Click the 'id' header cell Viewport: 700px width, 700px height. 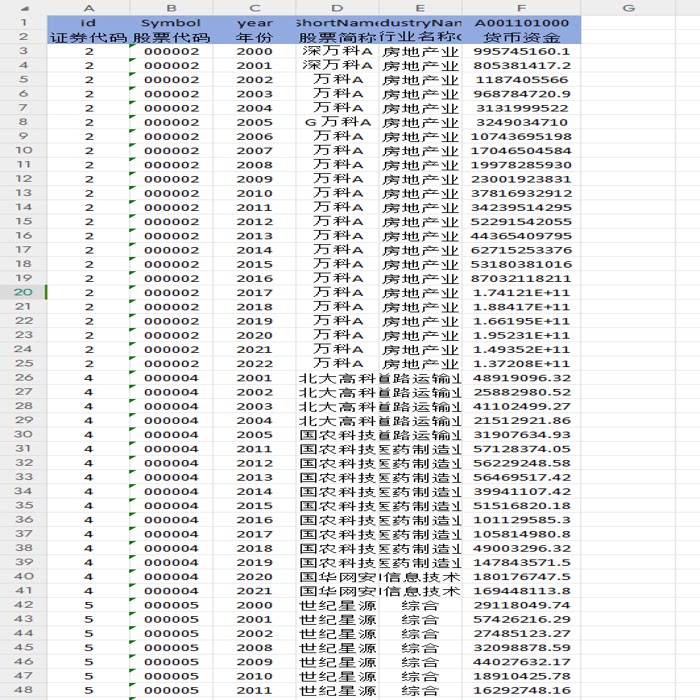(88, 22)
